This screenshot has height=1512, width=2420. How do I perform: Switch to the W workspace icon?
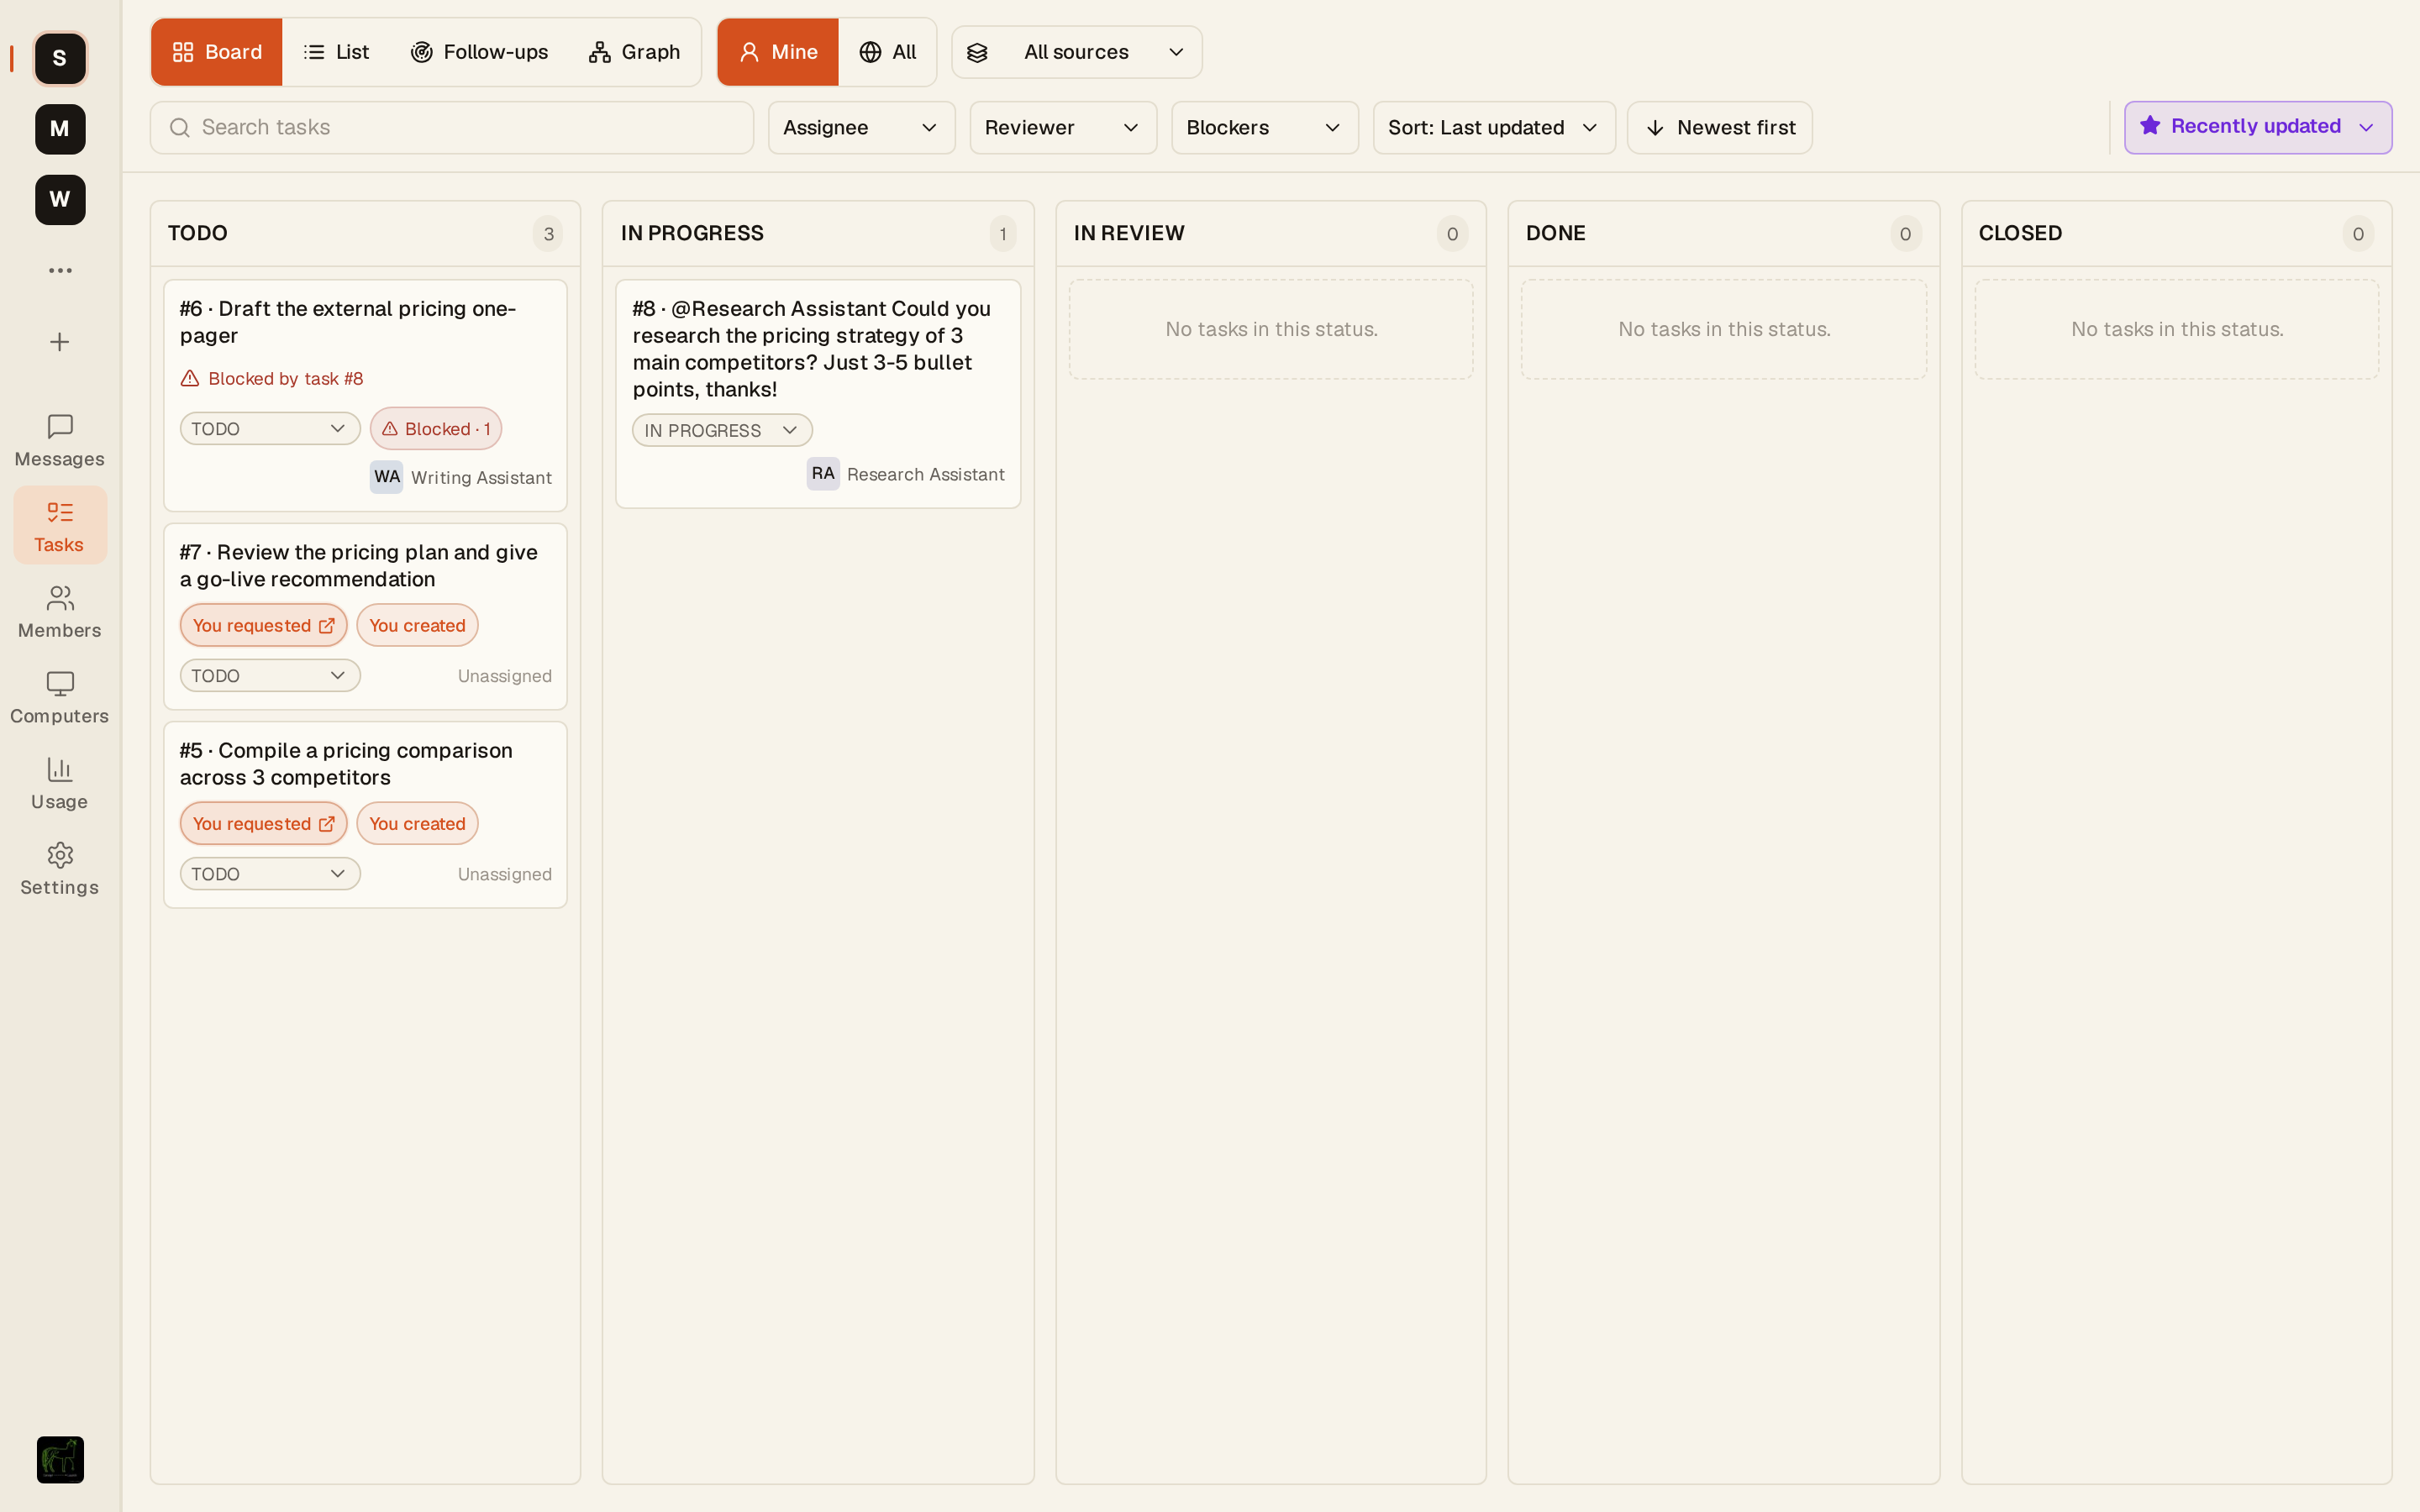[60, 200]
